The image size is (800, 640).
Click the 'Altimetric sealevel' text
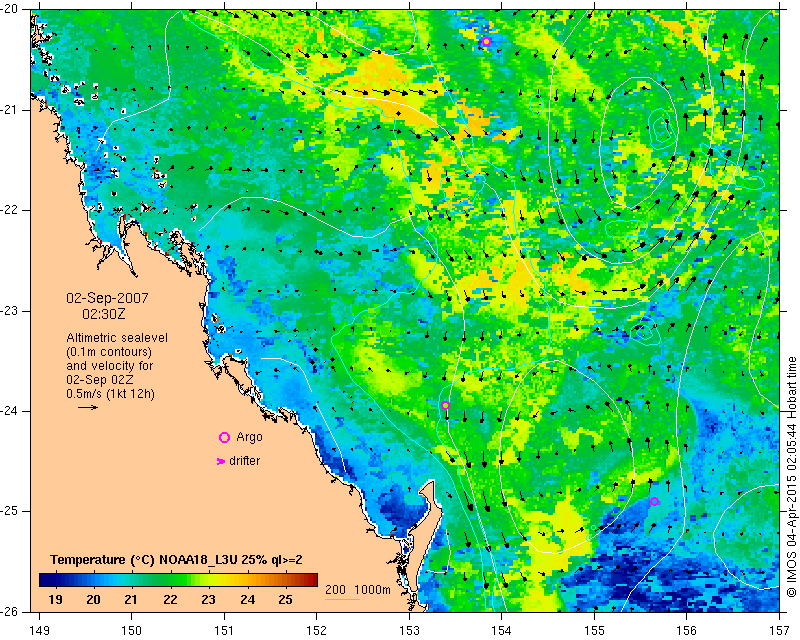pos(117,338)
